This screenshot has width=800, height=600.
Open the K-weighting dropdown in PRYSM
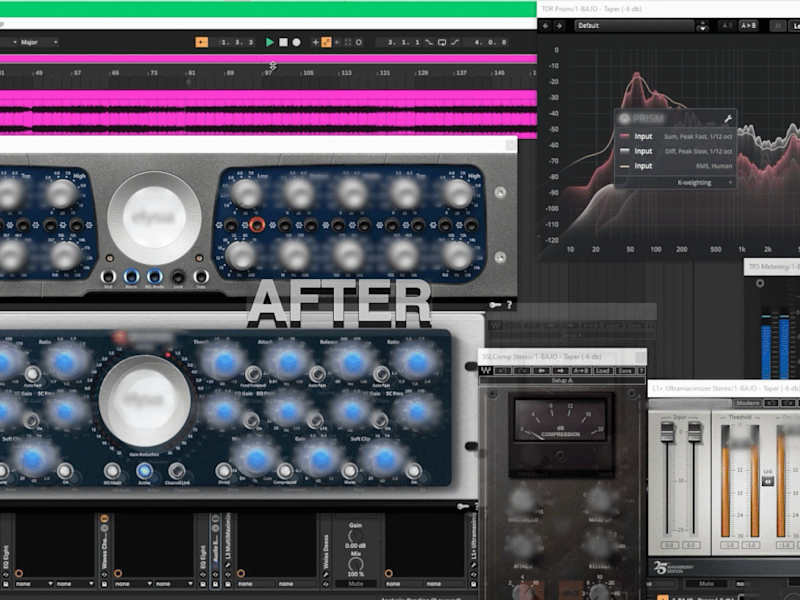[x=695, y=182]
